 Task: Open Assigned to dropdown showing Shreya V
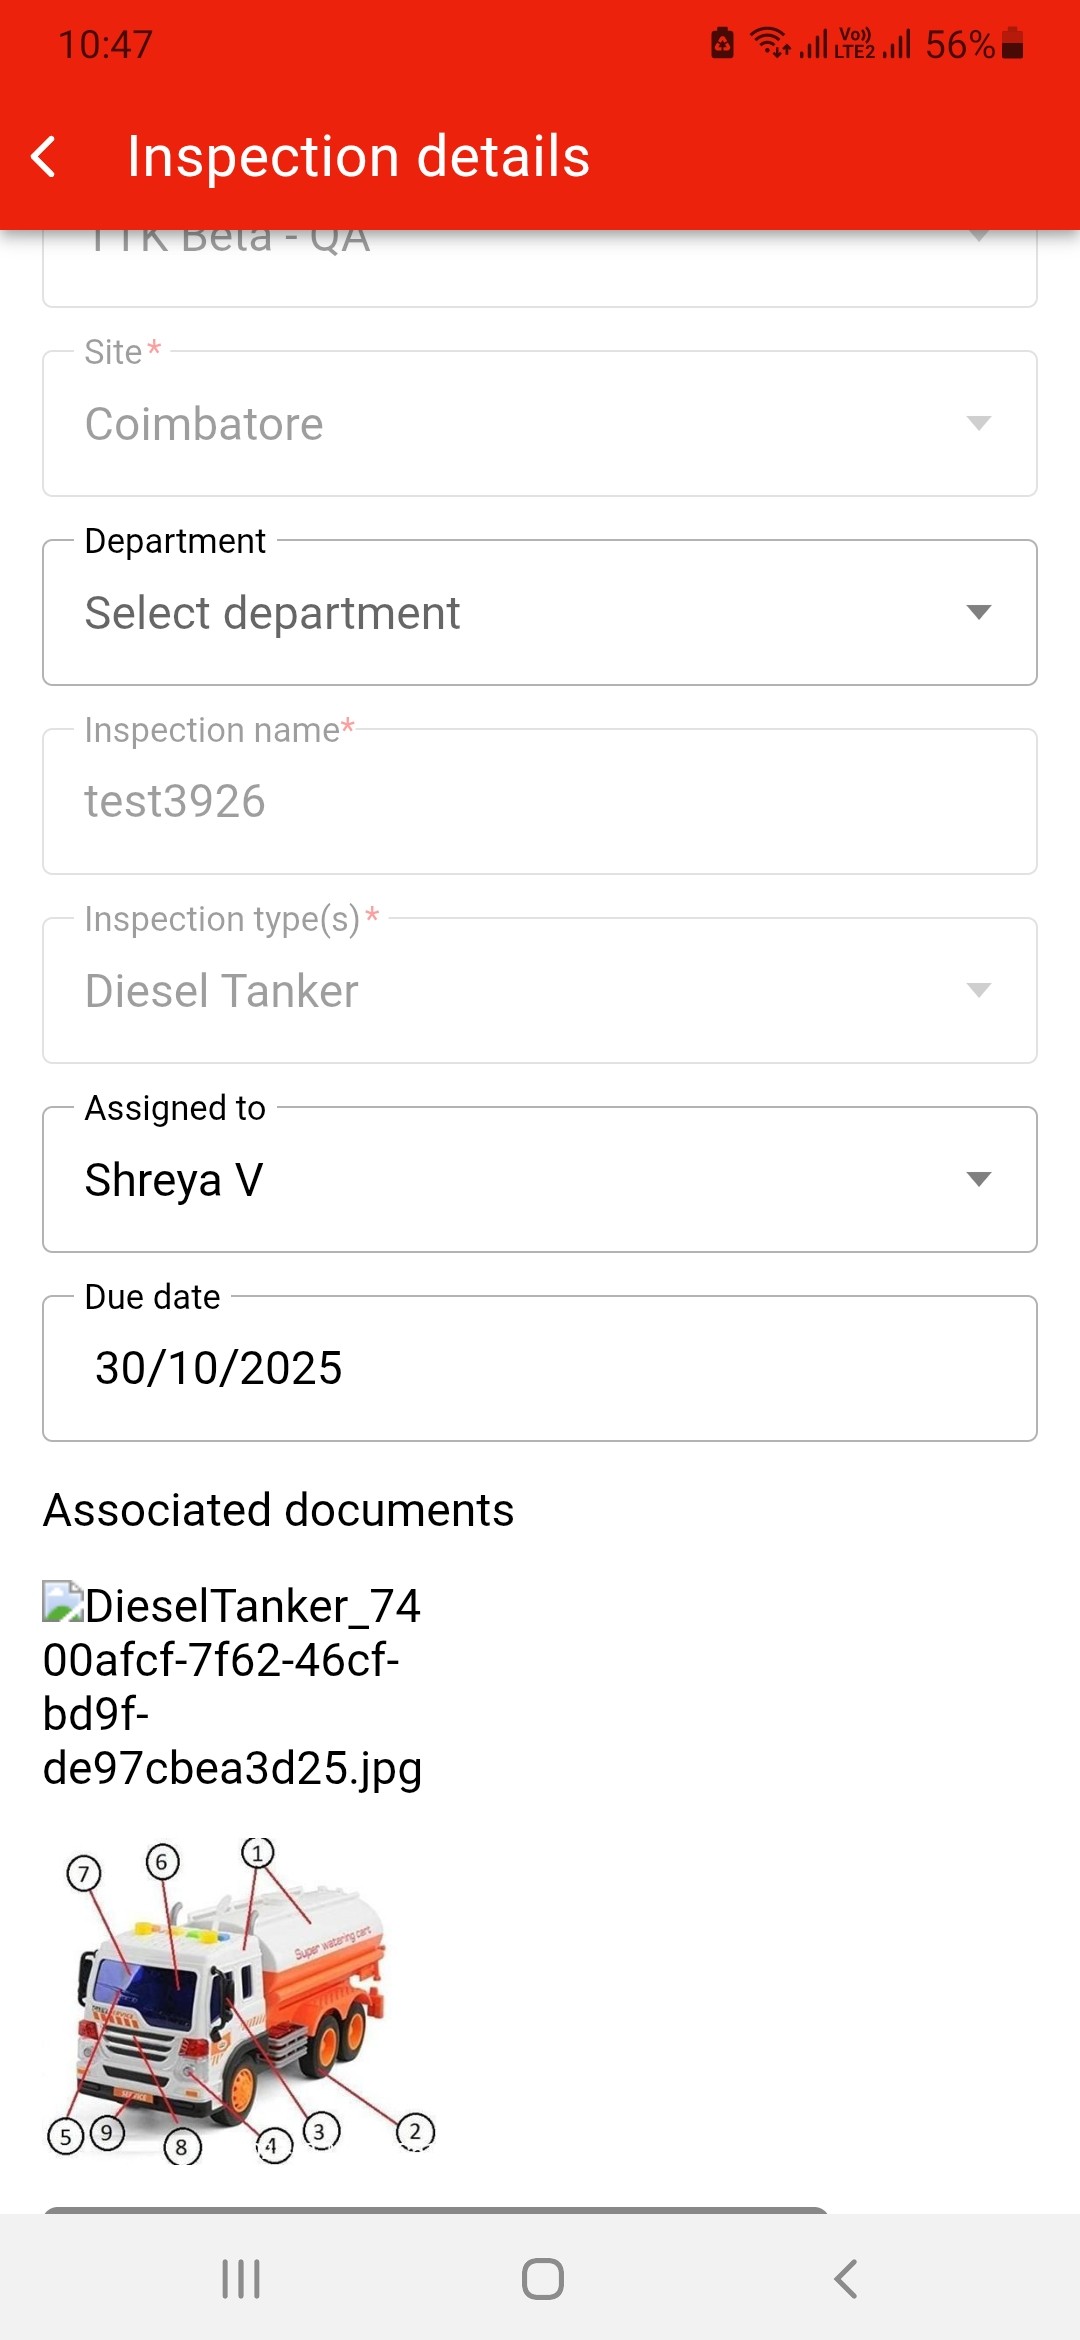(500, 1180)
